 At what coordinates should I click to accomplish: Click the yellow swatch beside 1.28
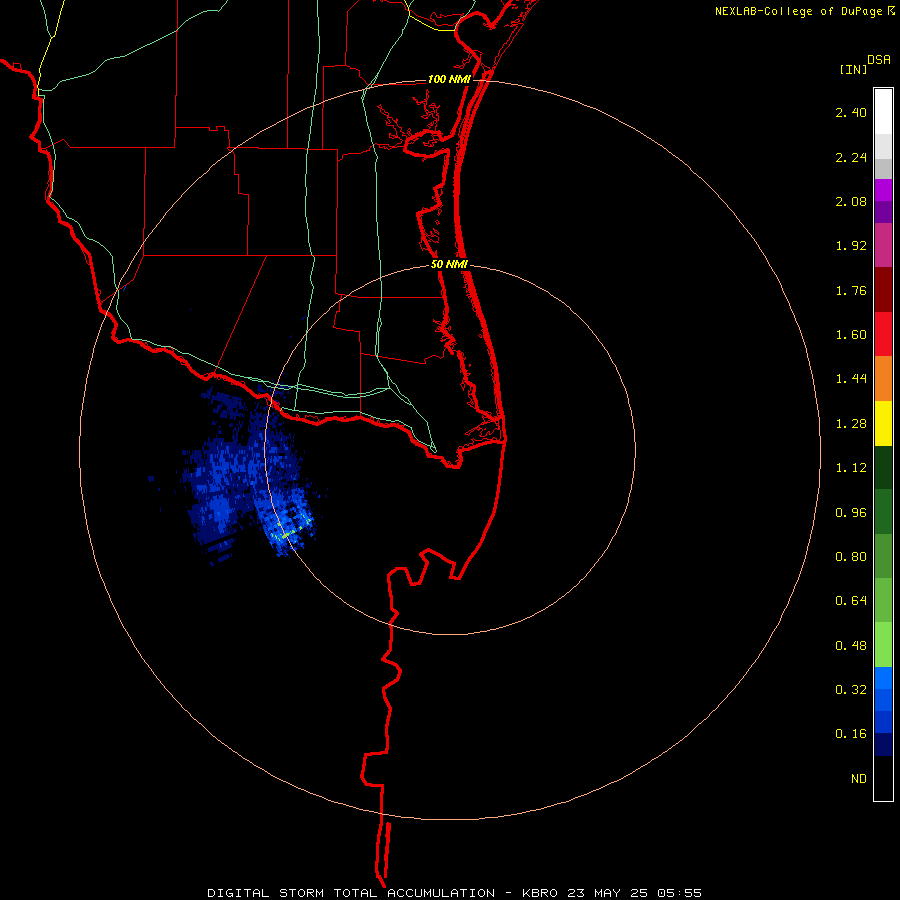[x=883, y=424]
